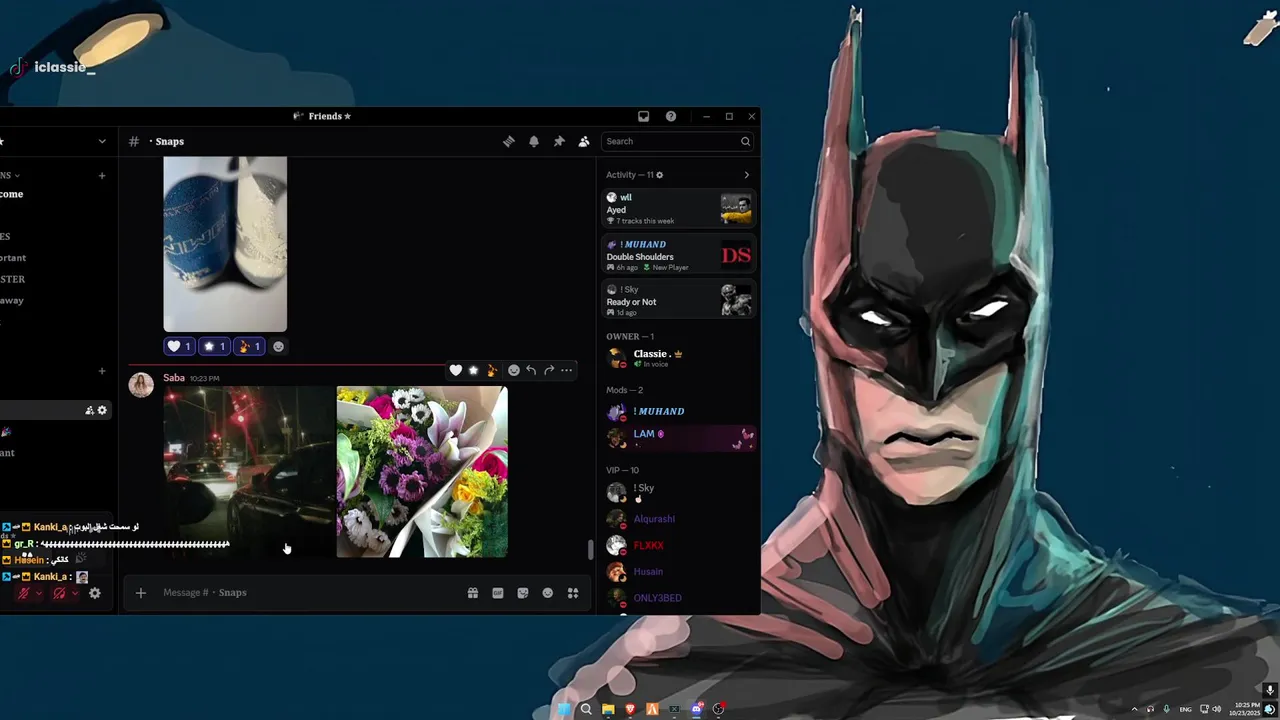Open emoji picker in message bar
This screenshot has height=720, width=1280.
[548, 593]
